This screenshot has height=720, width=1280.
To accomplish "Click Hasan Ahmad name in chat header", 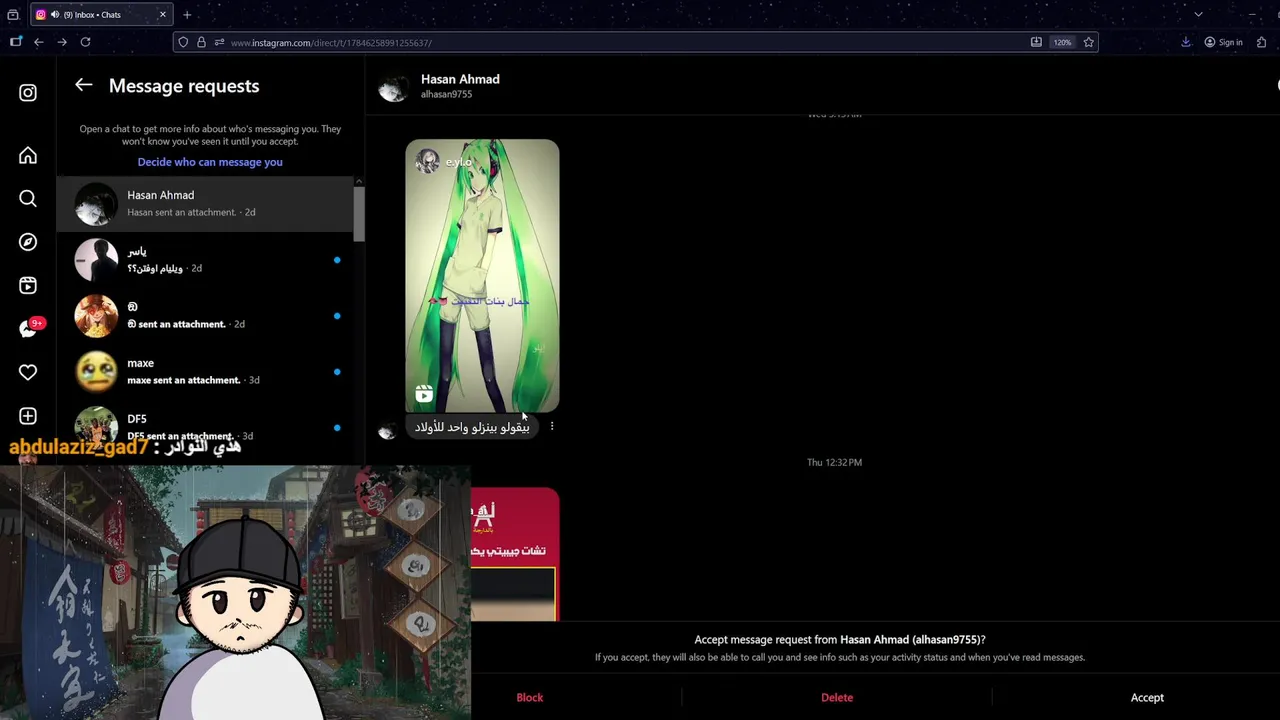I will coord(460,79).
